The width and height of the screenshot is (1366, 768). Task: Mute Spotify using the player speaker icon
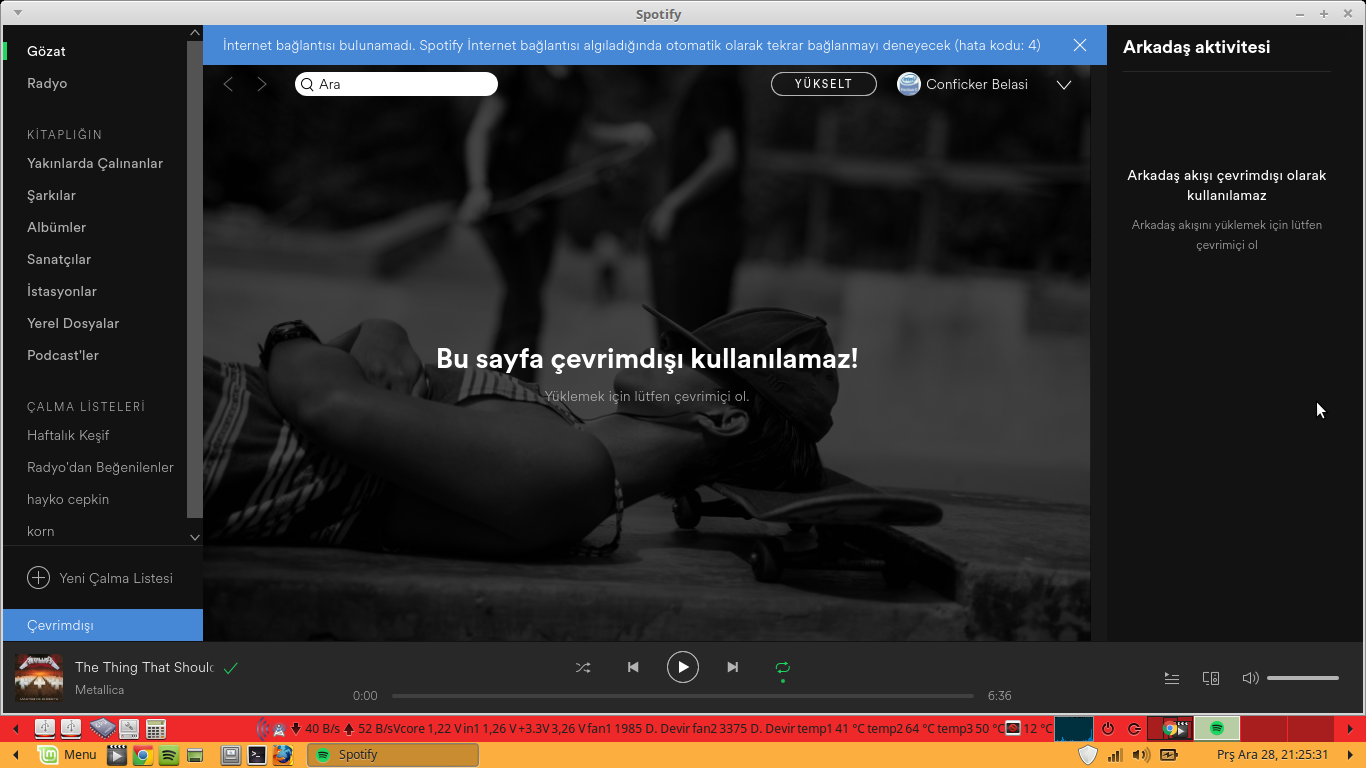point(1250,678)
